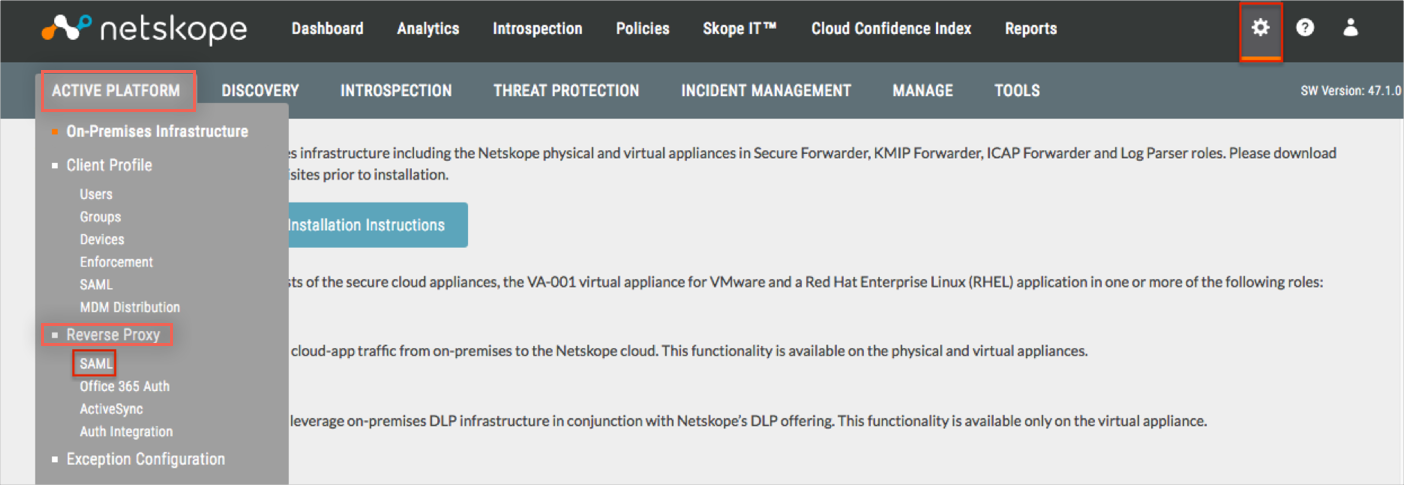Open the Threat Protection tab
The width and height of the screenshot is (1404, 485).
[566, 91]
